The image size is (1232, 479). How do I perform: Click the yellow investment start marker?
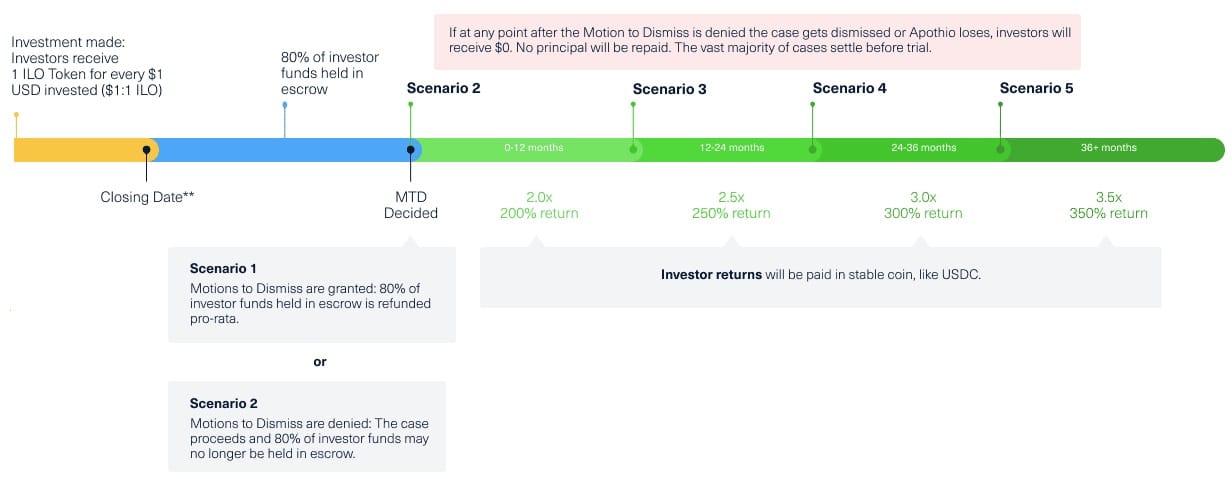click(x=16, y=115)
